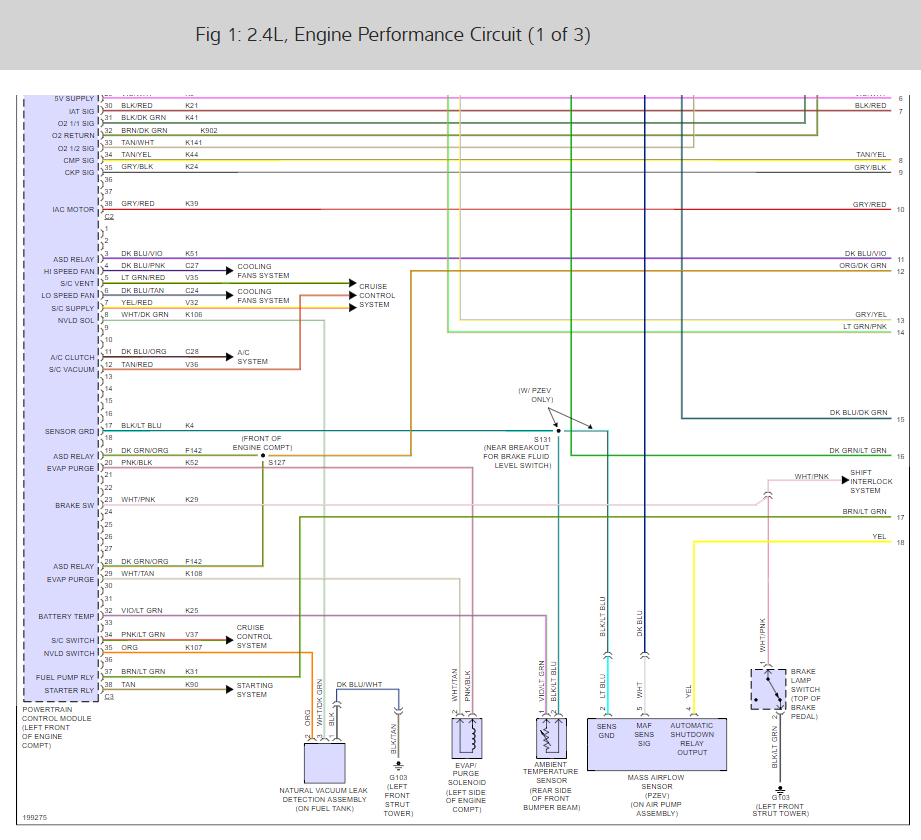
Task: Click the 'A/C CLUTCH' pin label
Action: [72, 358]
